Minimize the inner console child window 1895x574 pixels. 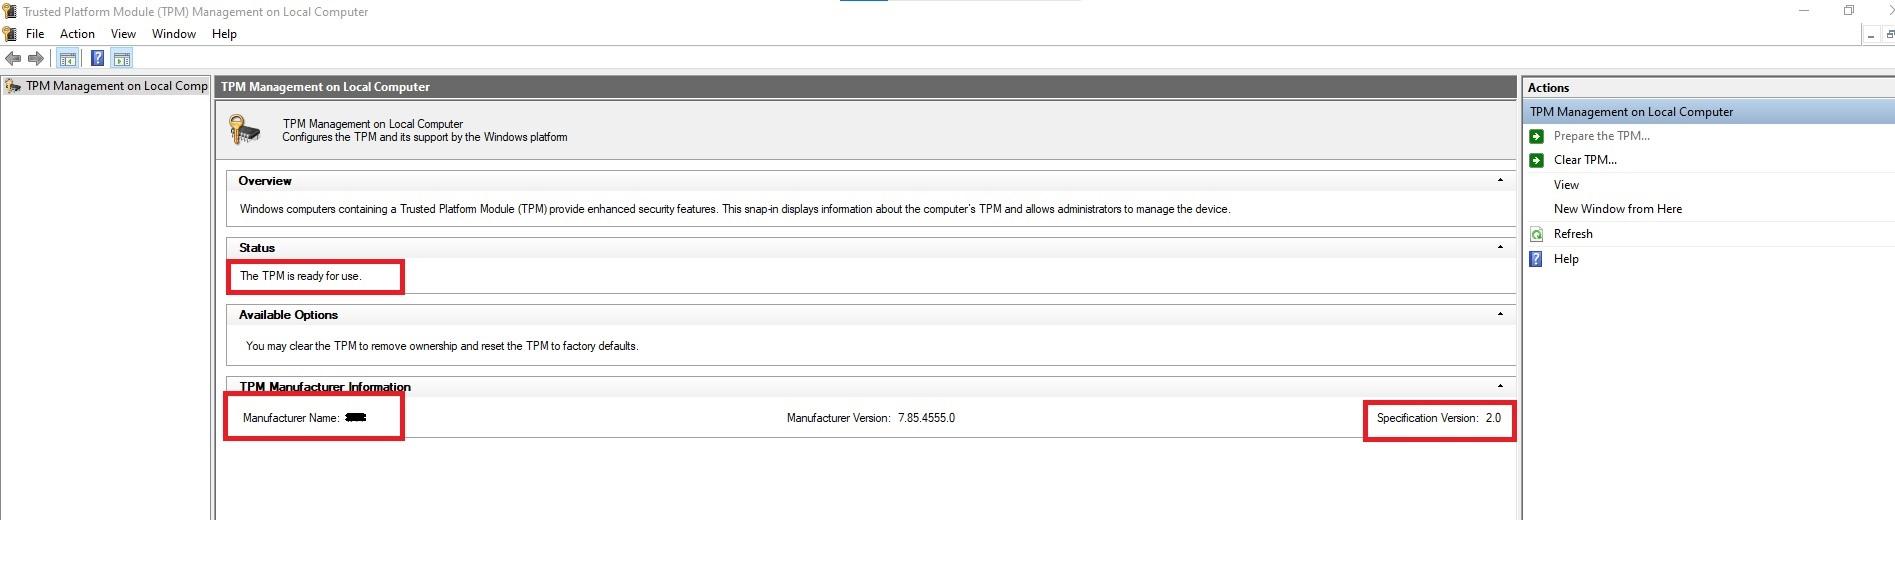coord(1870,35)
